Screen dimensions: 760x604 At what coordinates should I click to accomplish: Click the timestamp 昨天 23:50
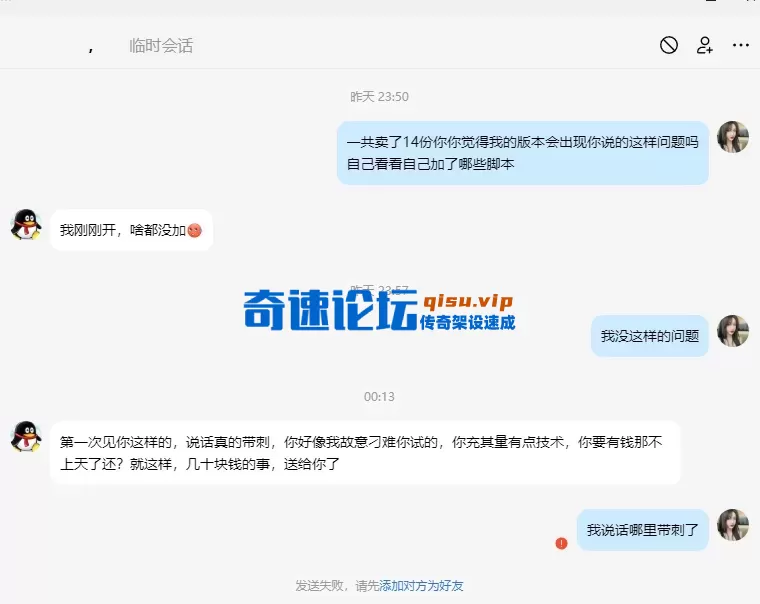tap(379, 96)
